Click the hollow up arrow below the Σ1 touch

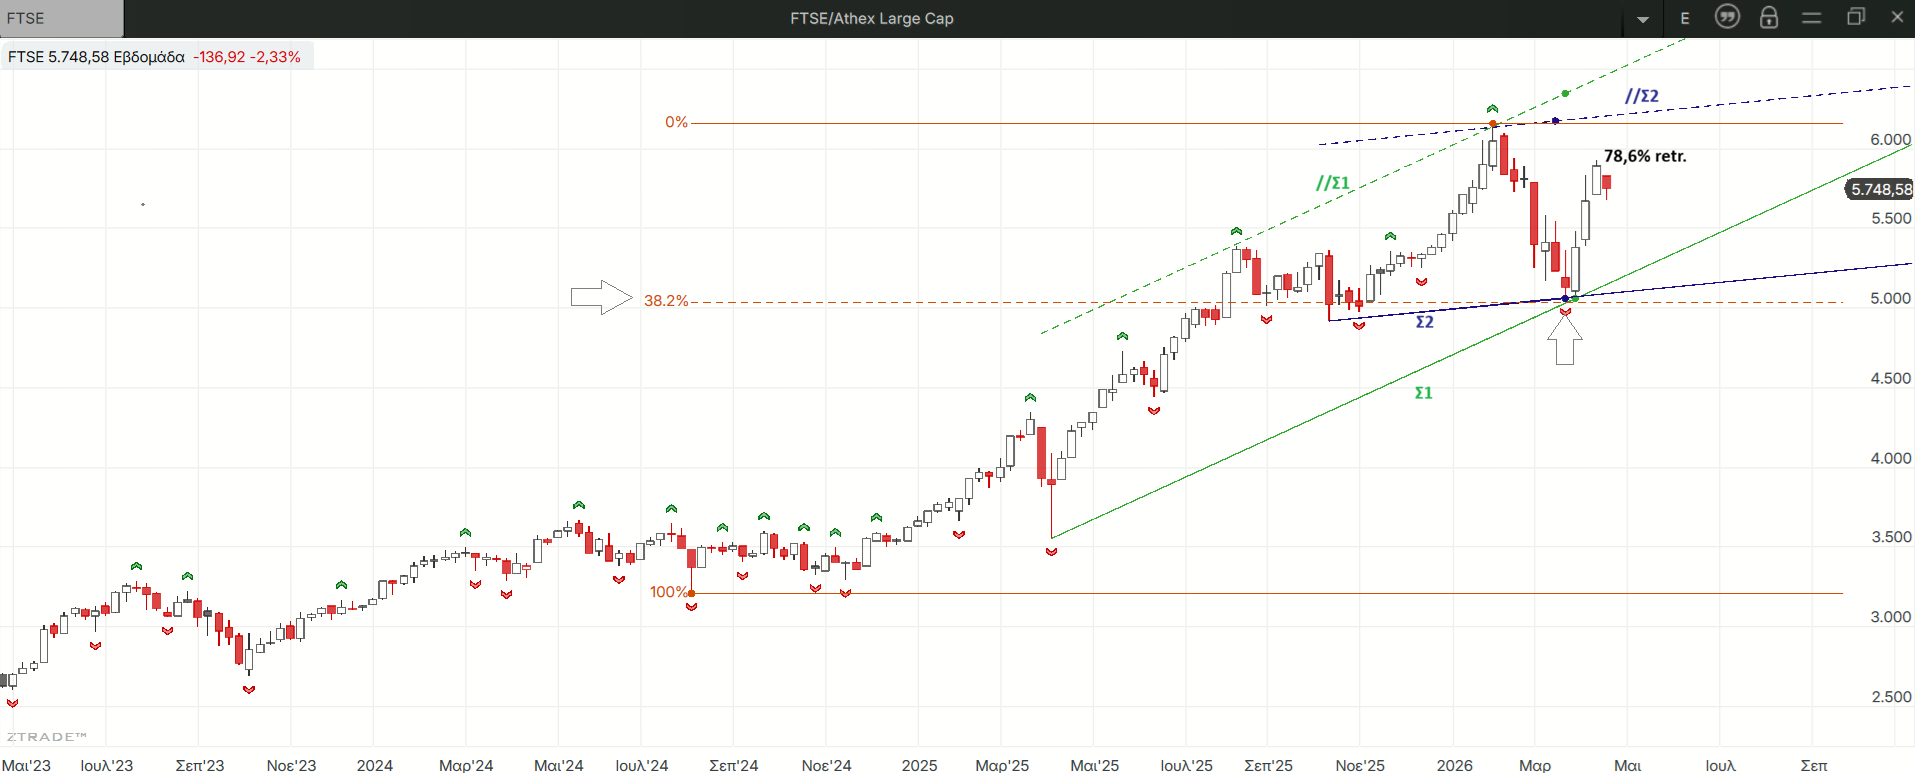[x=1565, y=341]
